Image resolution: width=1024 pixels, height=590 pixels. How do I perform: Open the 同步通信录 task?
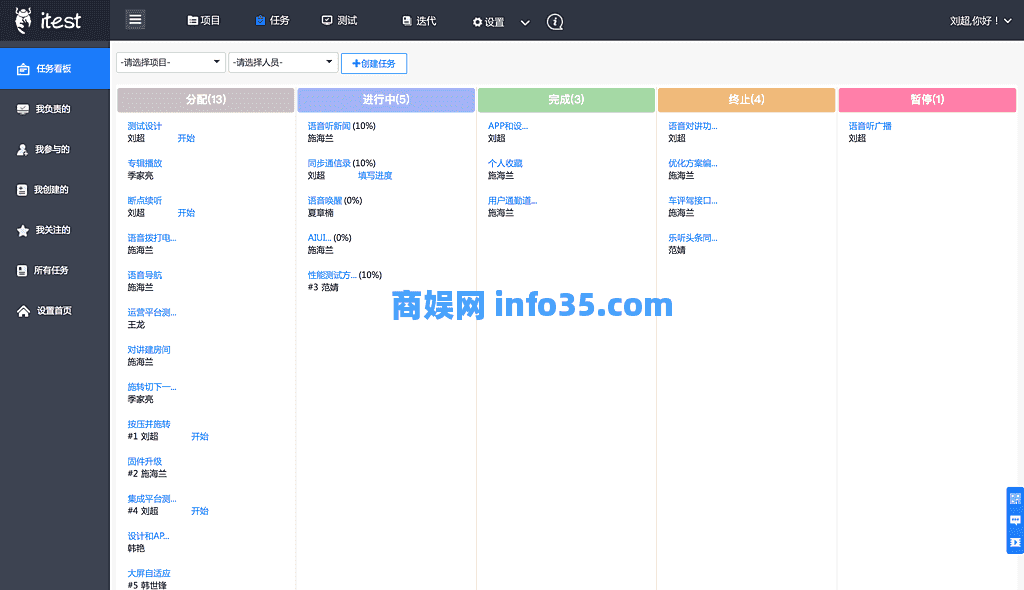click(329, 163)
